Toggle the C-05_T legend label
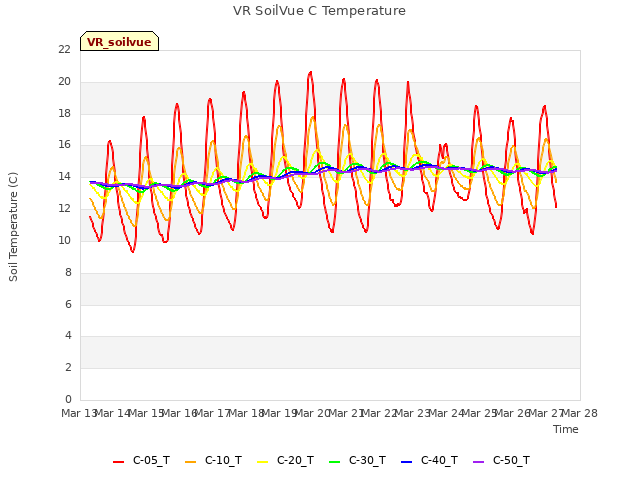 [151, 460]
